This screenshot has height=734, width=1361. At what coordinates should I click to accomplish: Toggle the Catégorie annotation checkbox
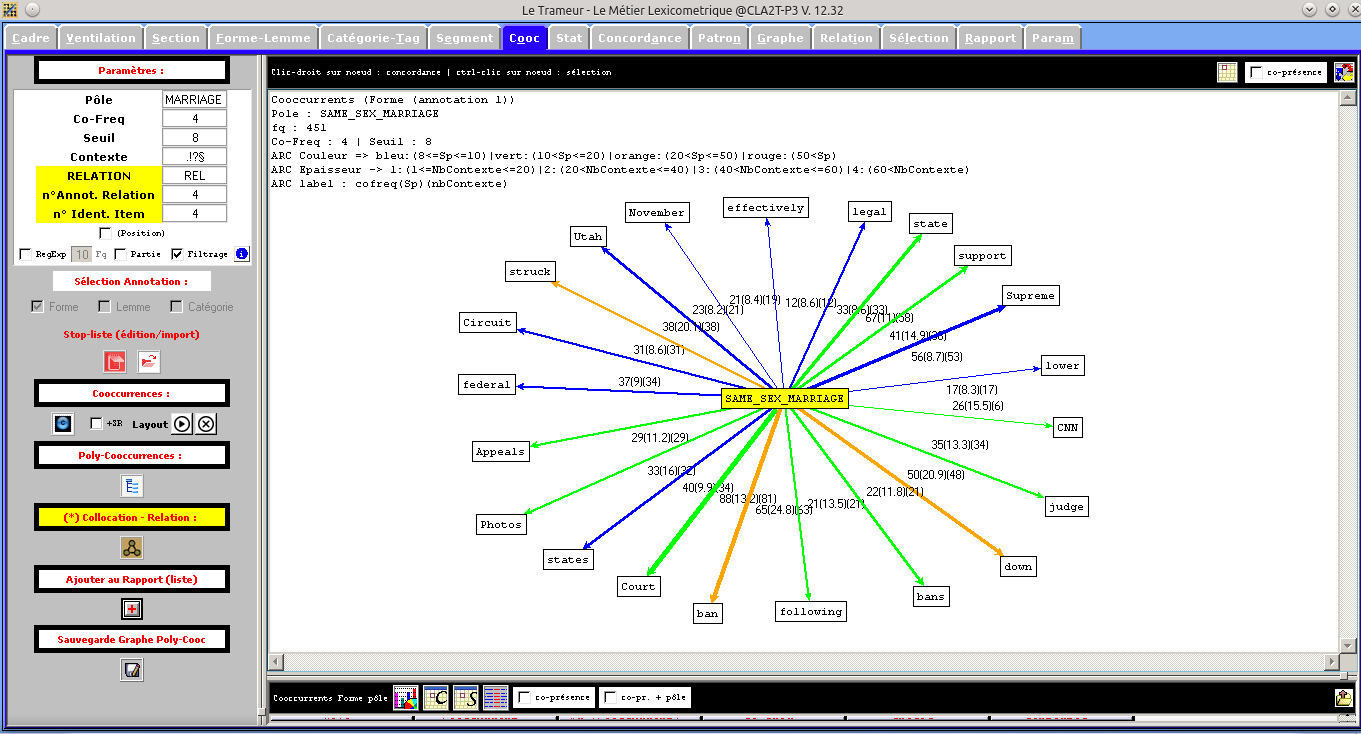[176, 307]
